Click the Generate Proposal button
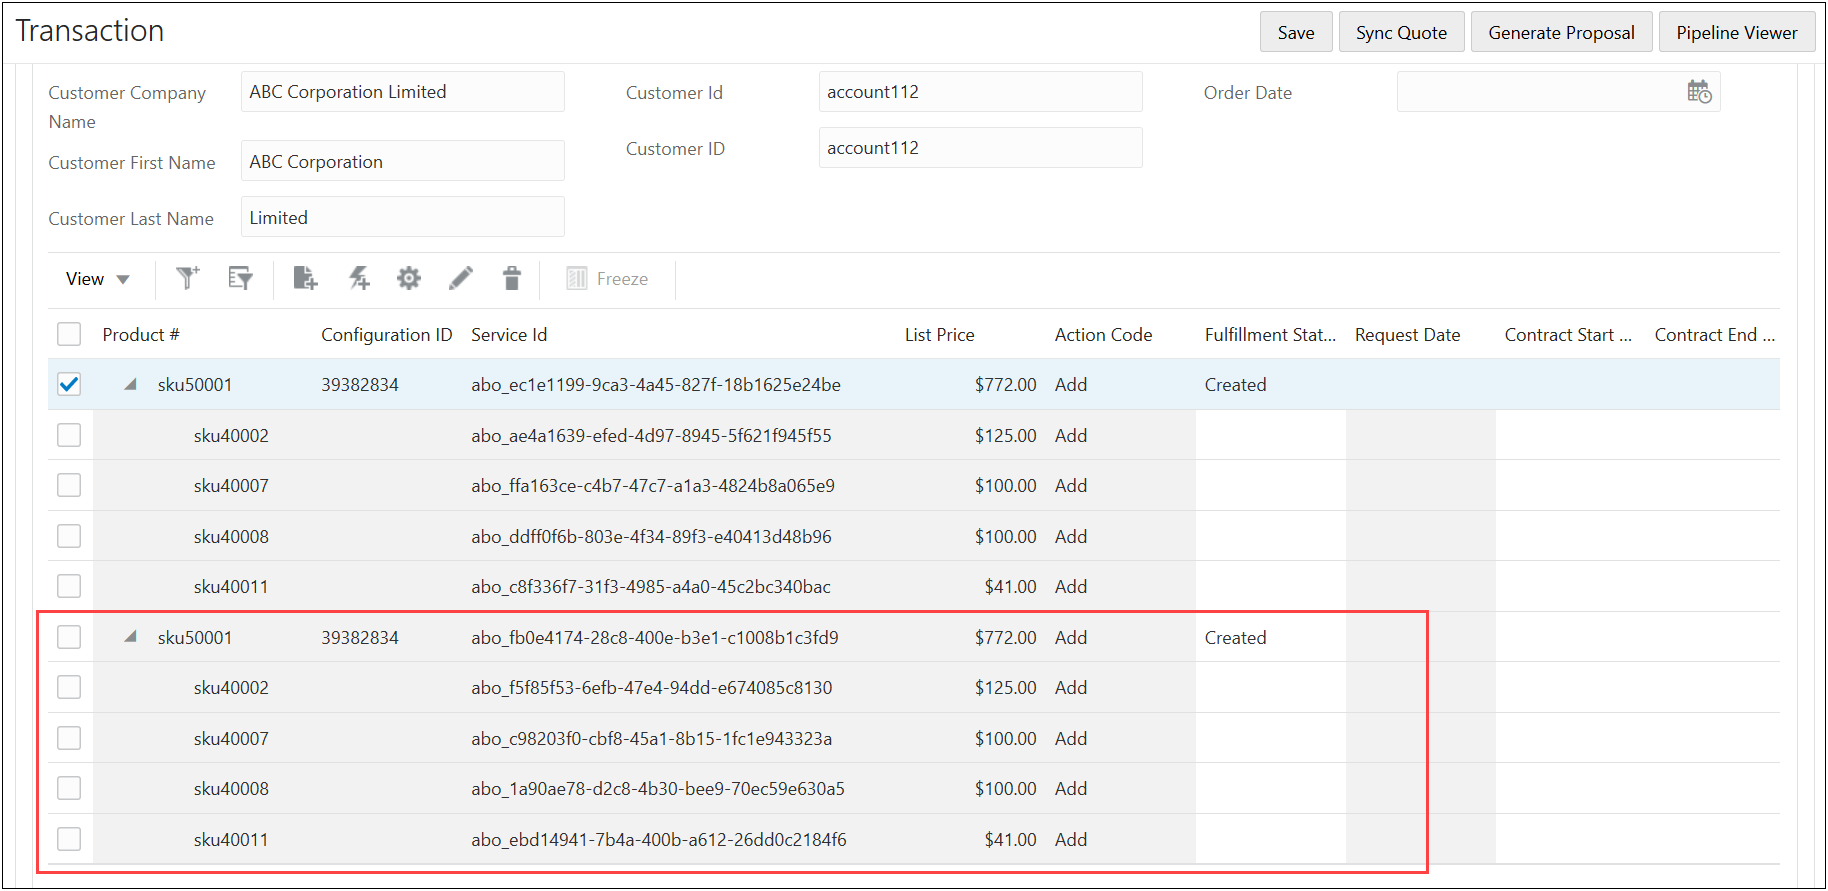Image resolution: width=1828 pixels, height=891 pixels. tap(1561, 33)
